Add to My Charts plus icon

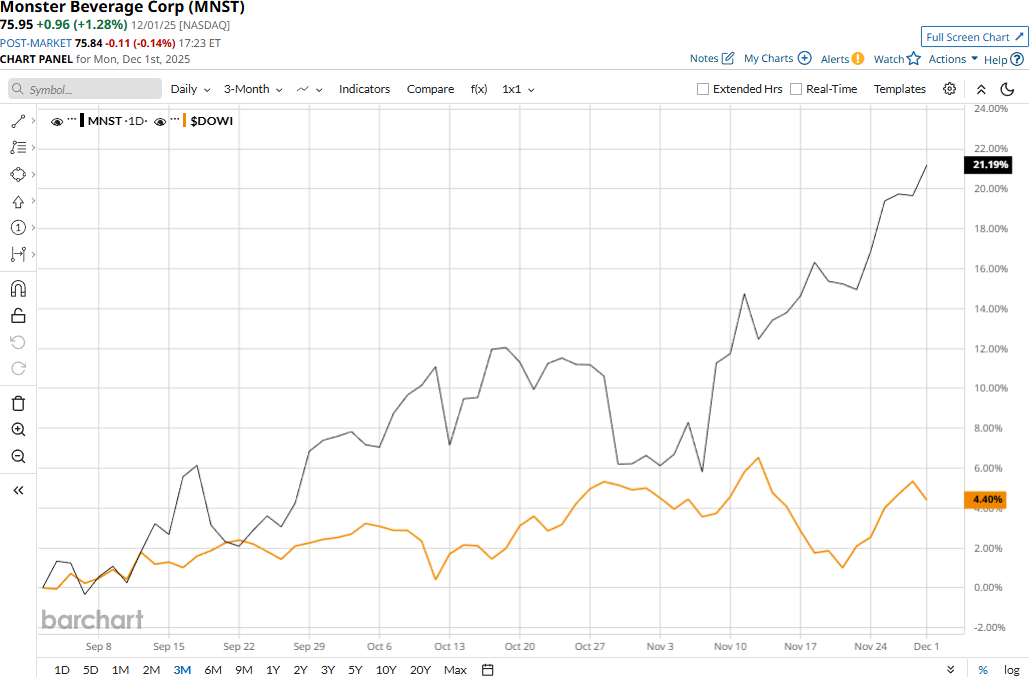click(x=805, y=58)
